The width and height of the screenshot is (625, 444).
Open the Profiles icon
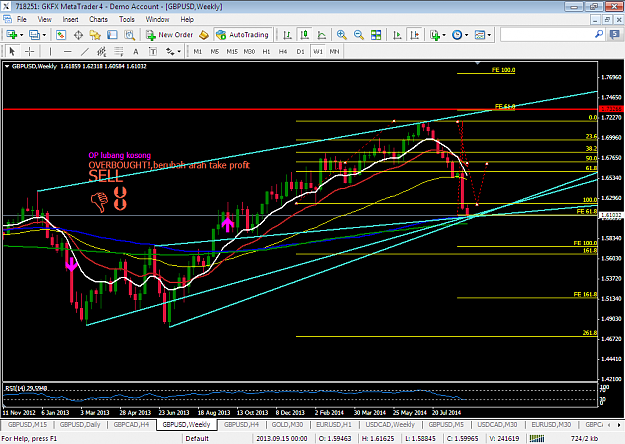(34, 35)
